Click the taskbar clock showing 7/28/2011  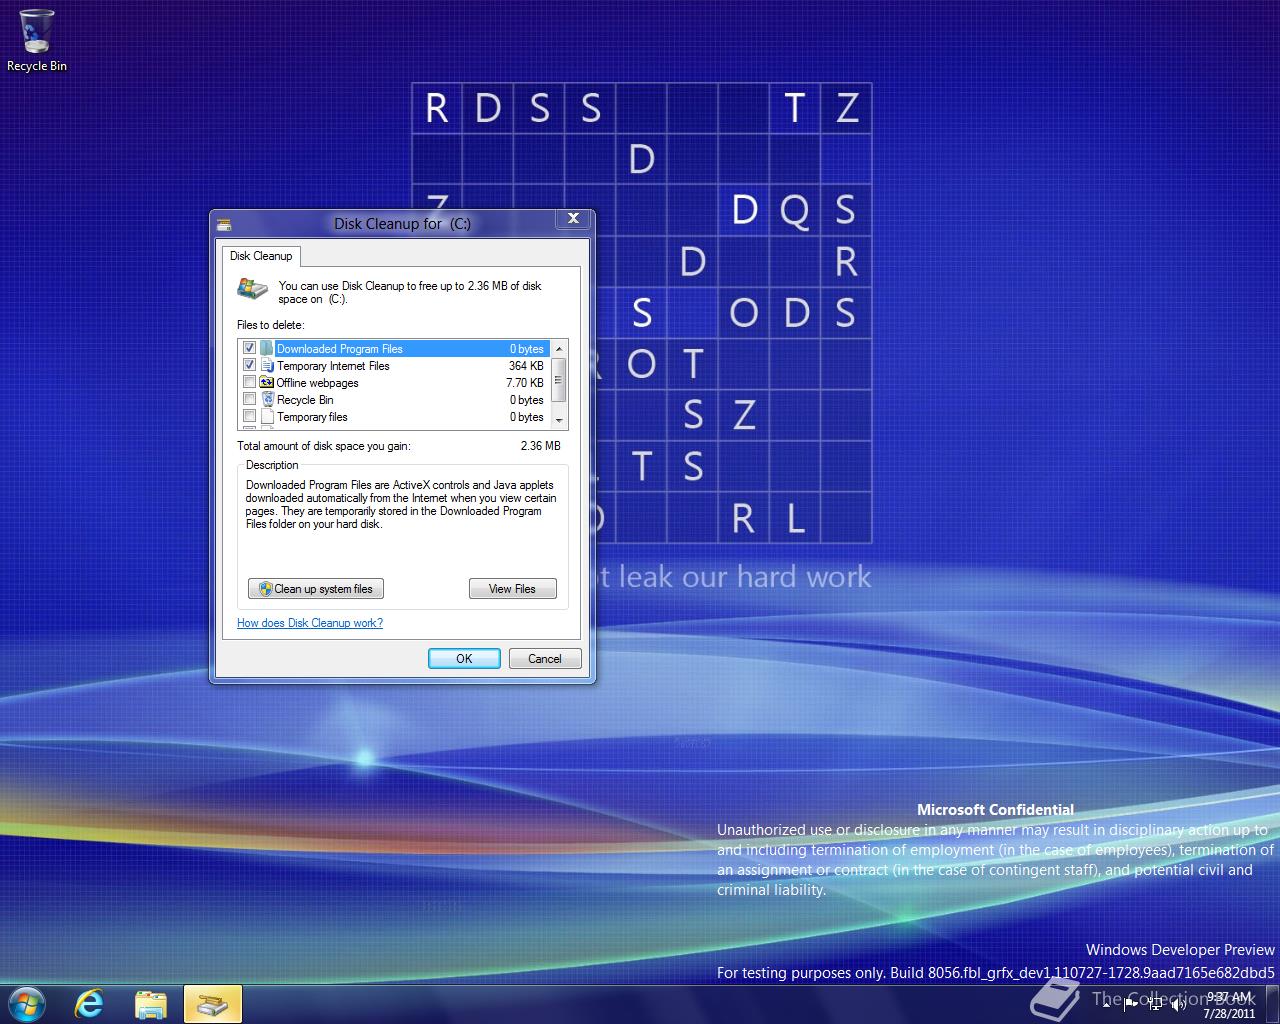pos(1228,1005)
